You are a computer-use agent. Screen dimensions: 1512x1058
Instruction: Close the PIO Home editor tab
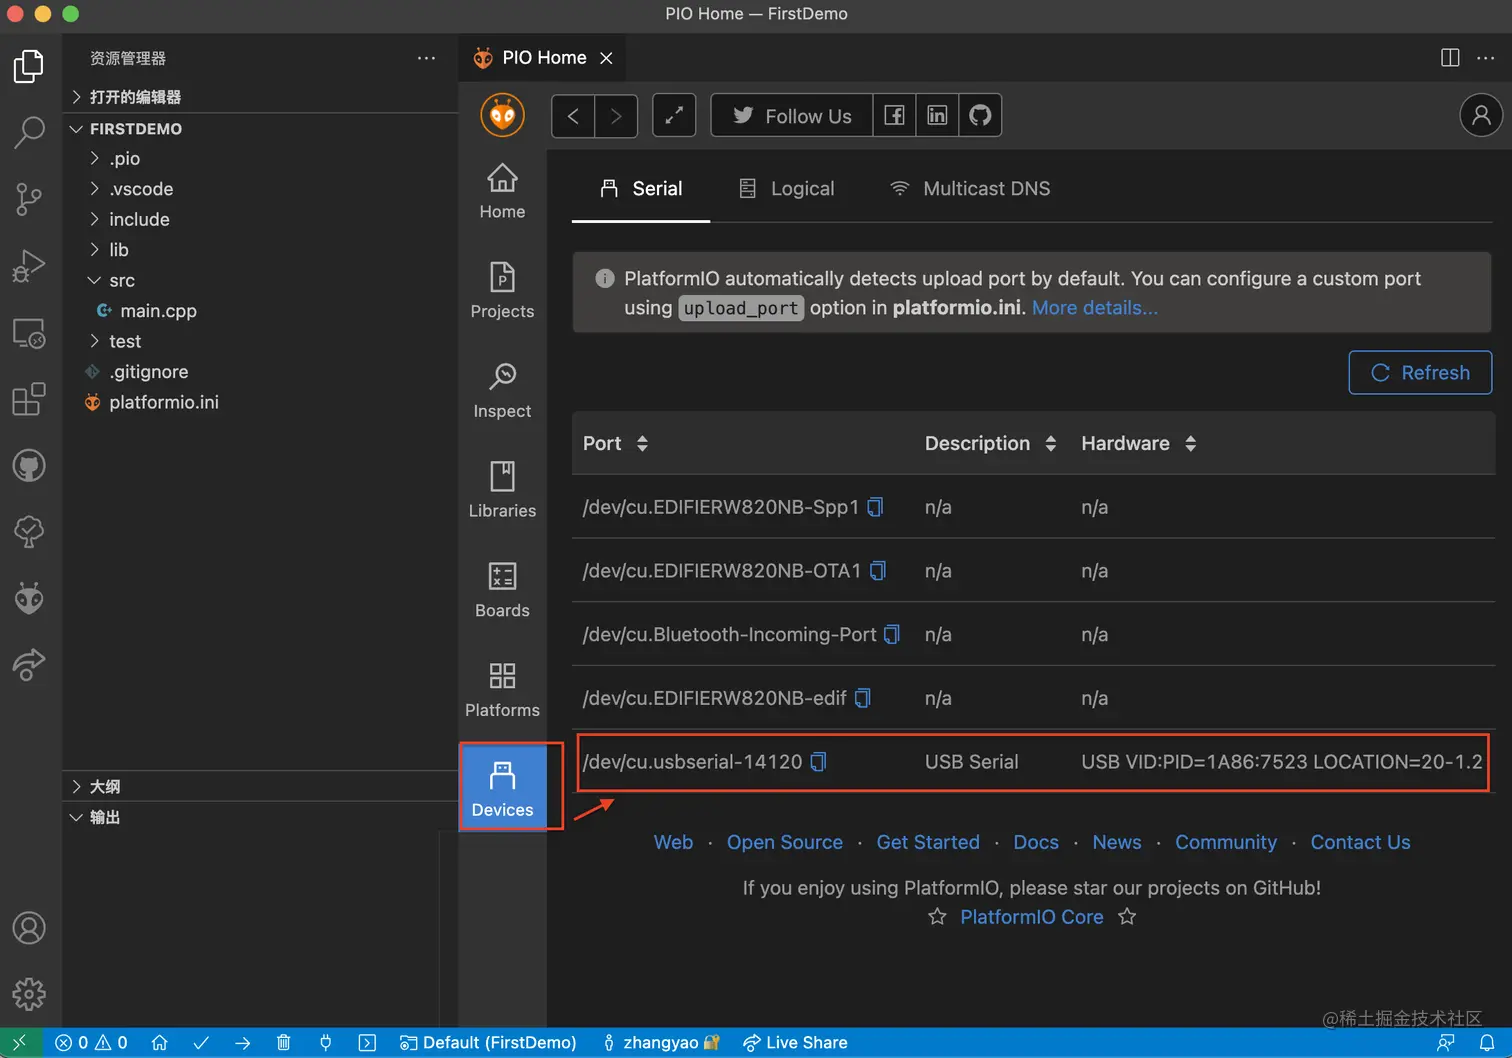[606, 58]
